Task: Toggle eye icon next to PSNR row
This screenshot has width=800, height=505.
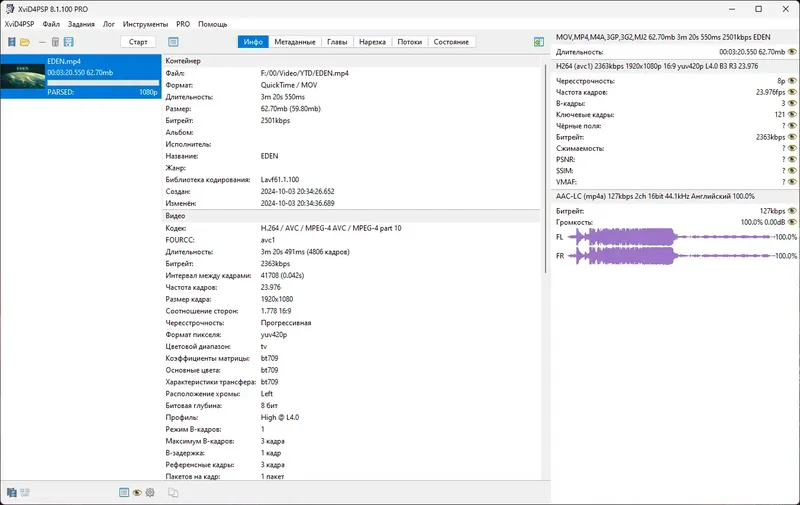Action: click(791, 159)
